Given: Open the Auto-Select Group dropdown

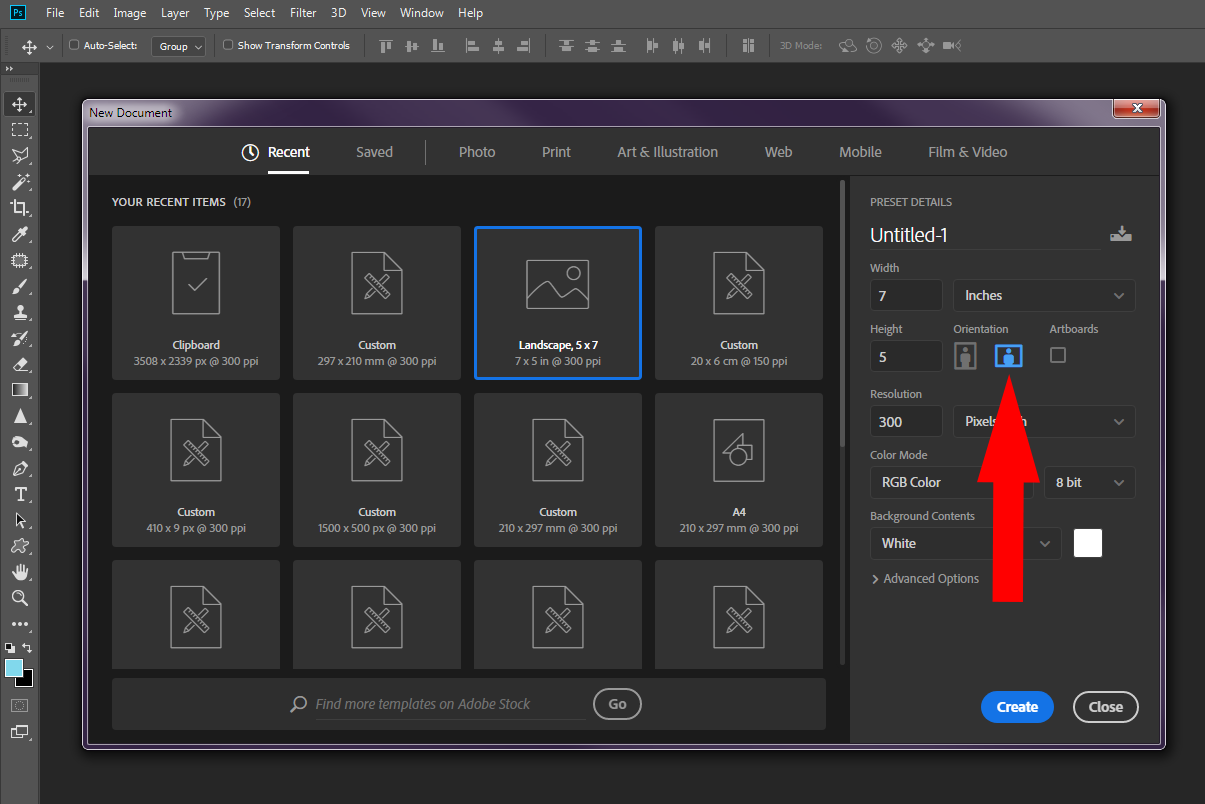Looking at the screenshot, I should [179, 46].
